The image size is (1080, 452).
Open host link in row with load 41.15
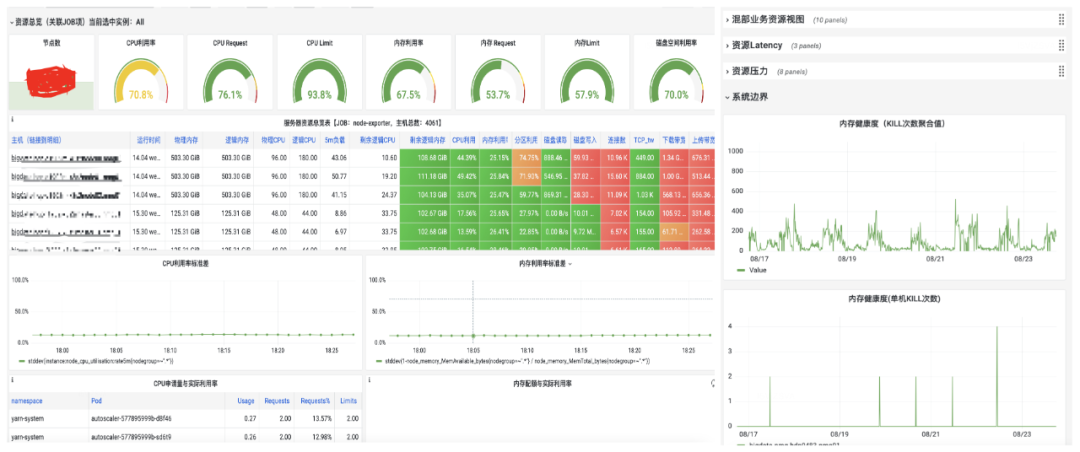click(x=66, y=196)
